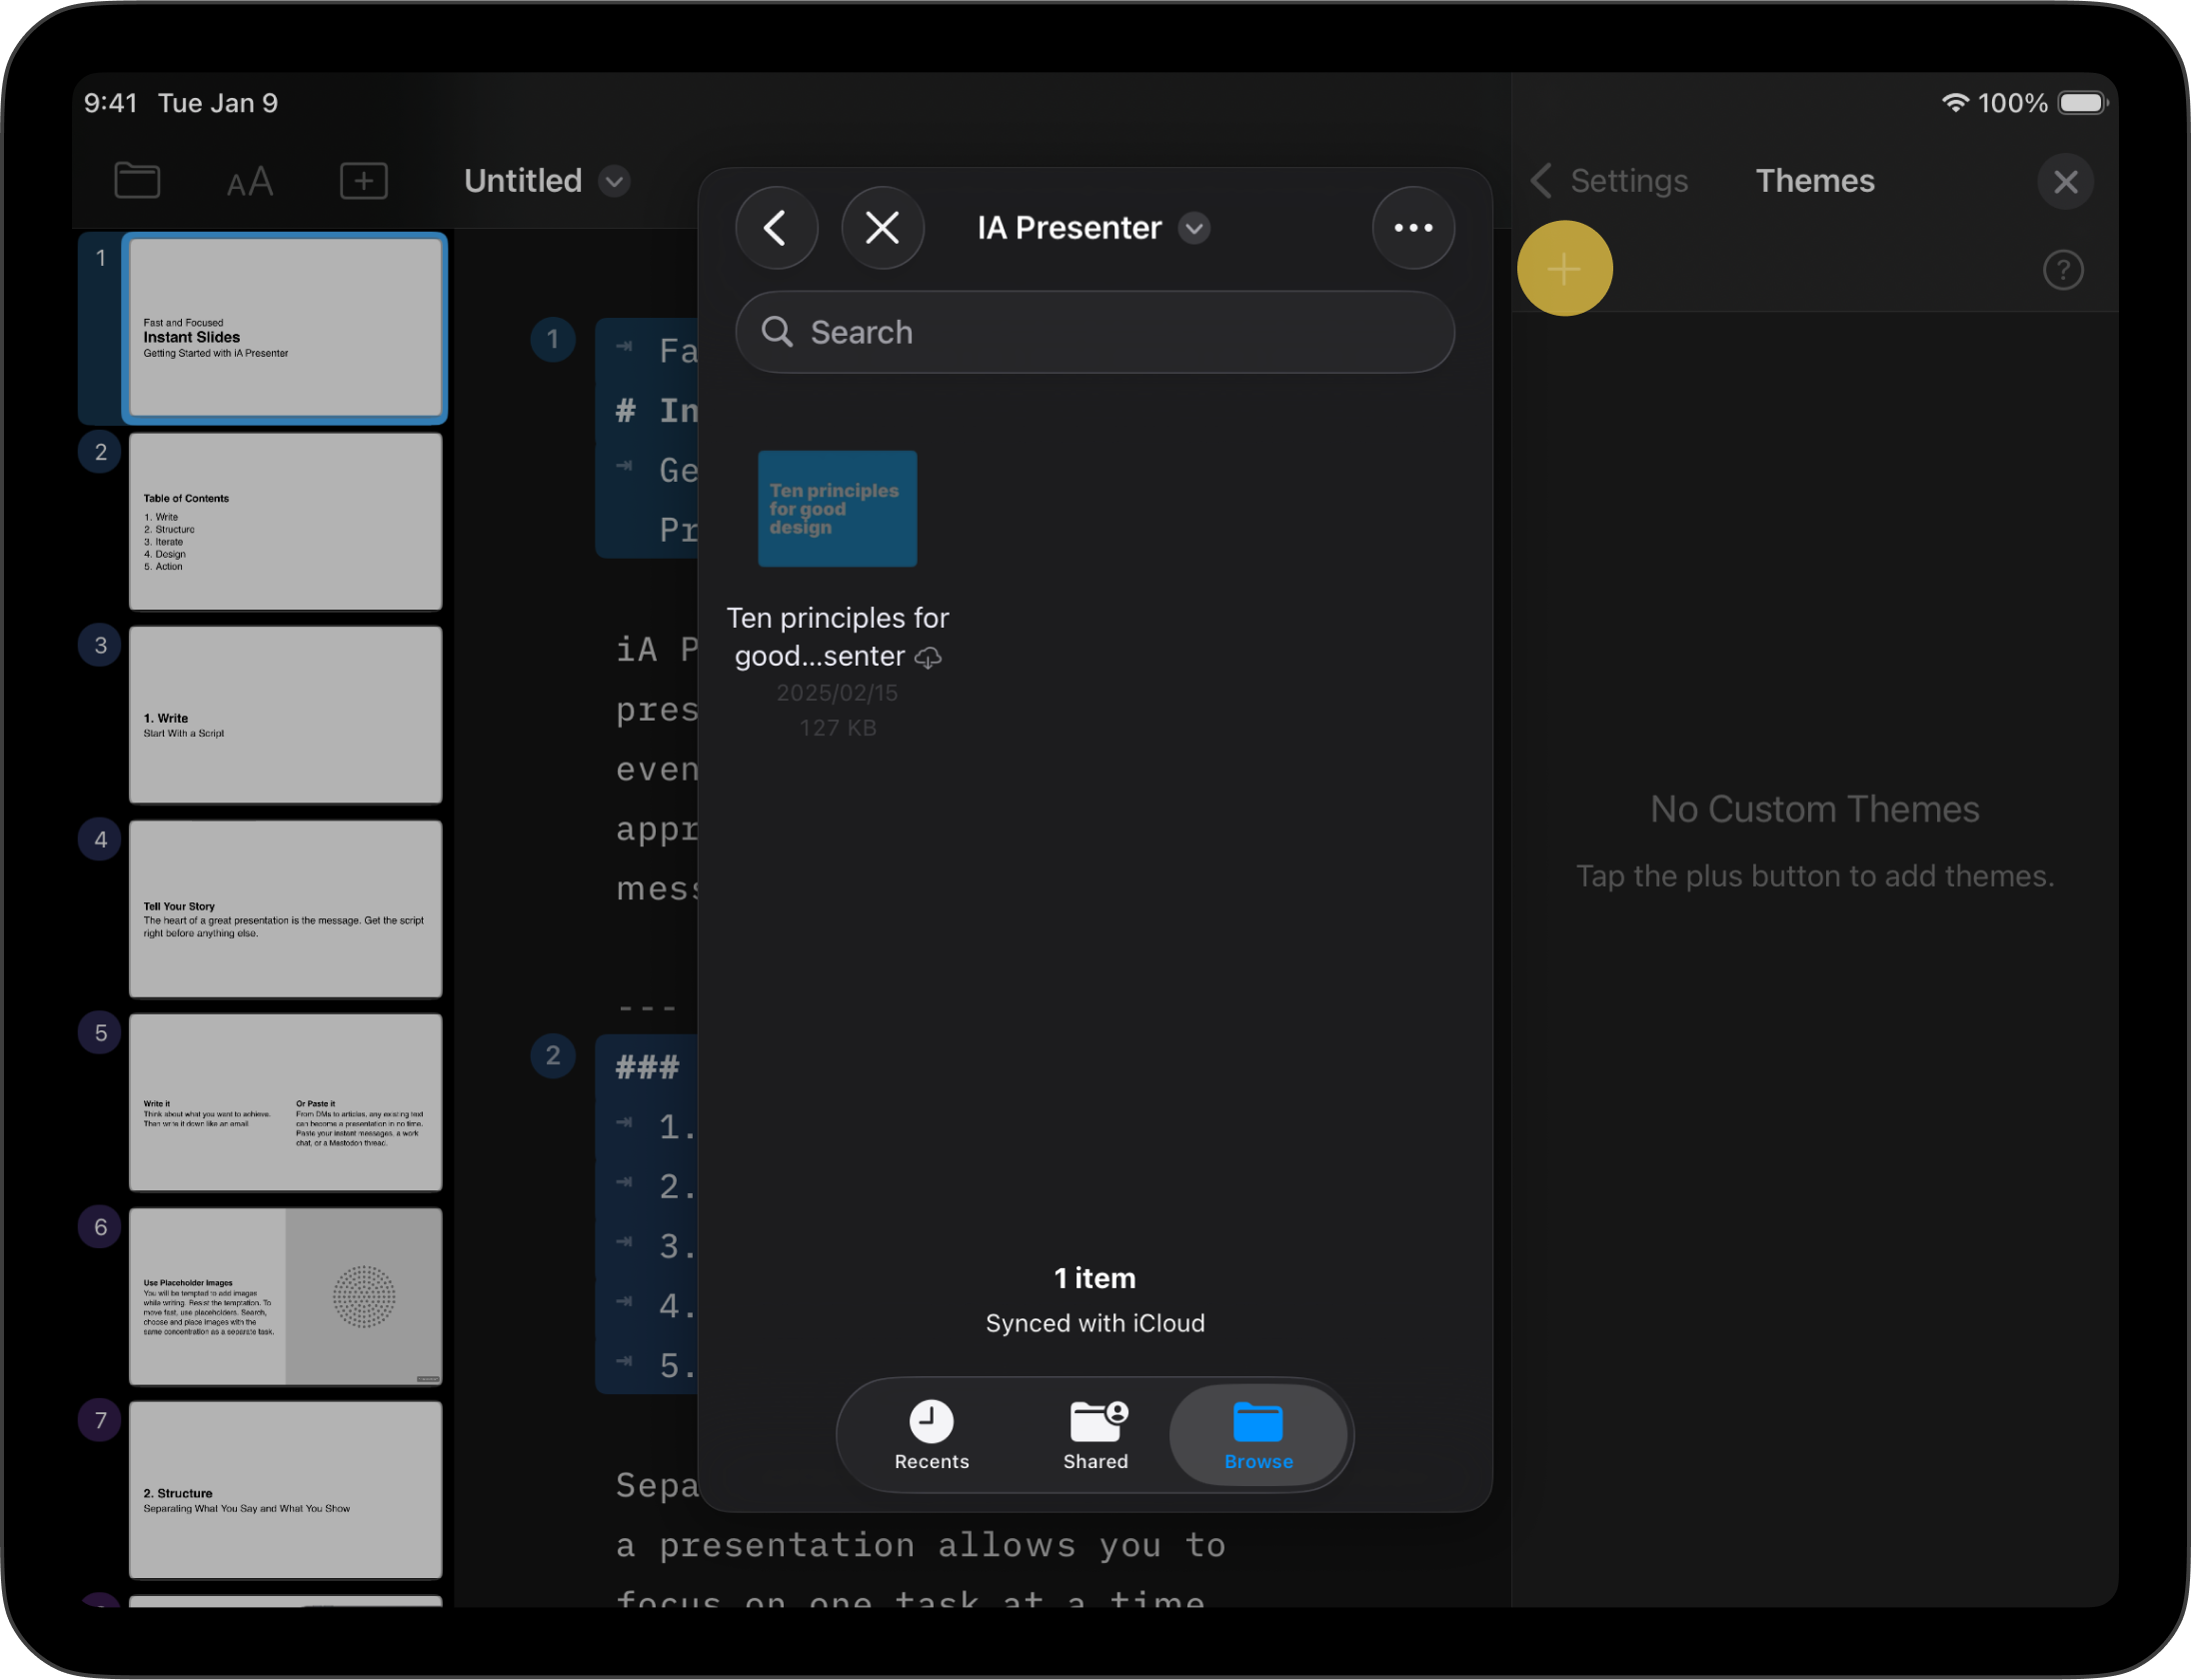The height and width of the screenshot is (1680, 2191).
Task: Go back in the file picker
Action: tap(776, 228)
